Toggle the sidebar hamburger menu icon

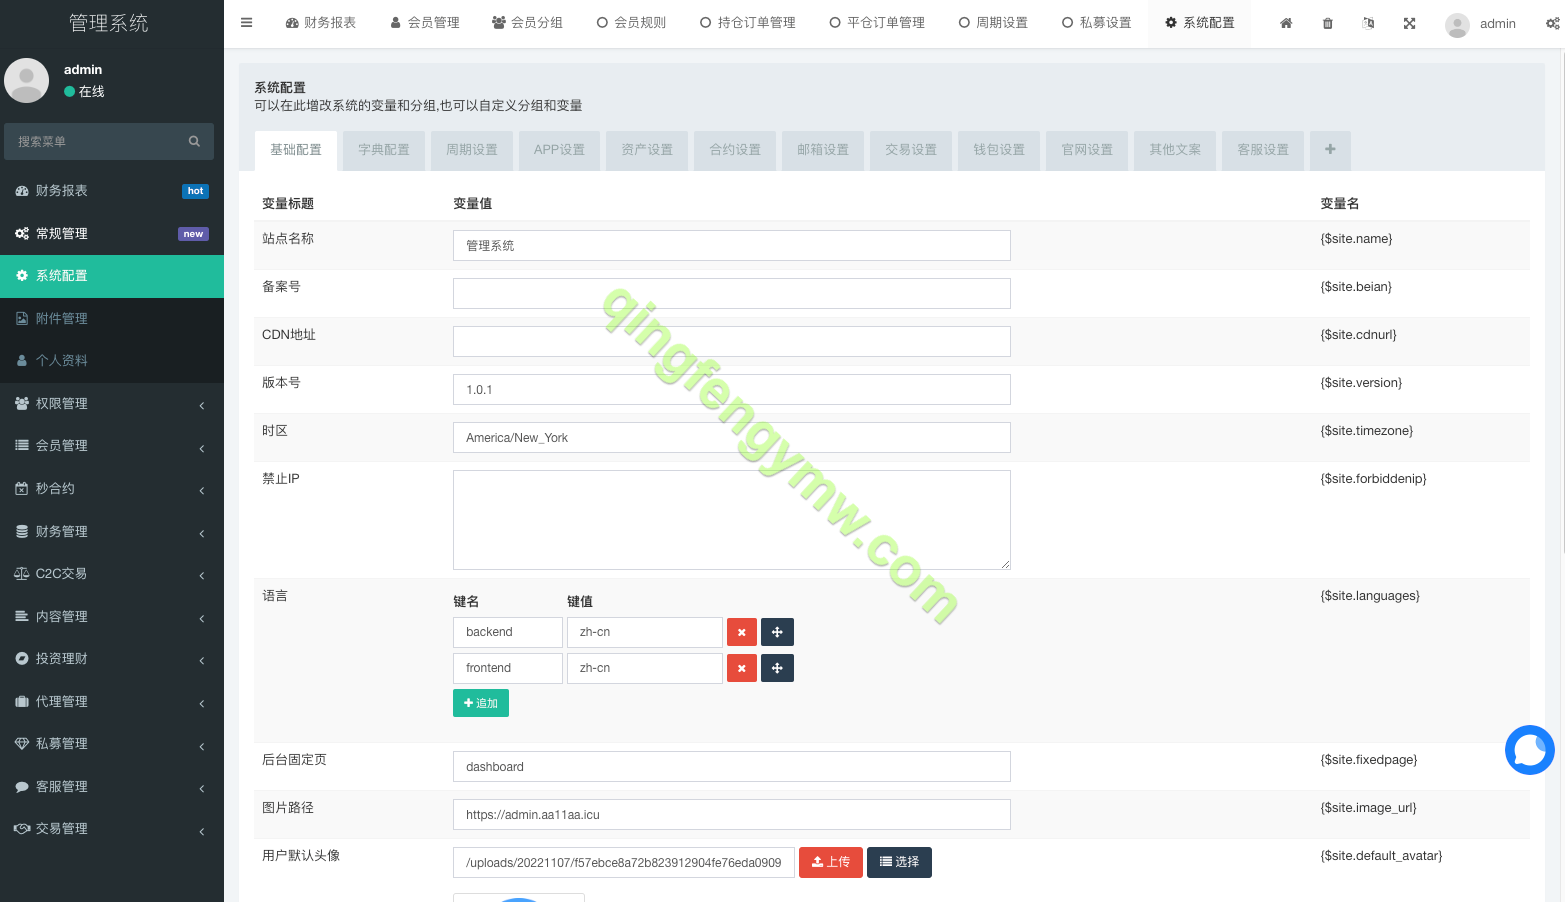247,23
